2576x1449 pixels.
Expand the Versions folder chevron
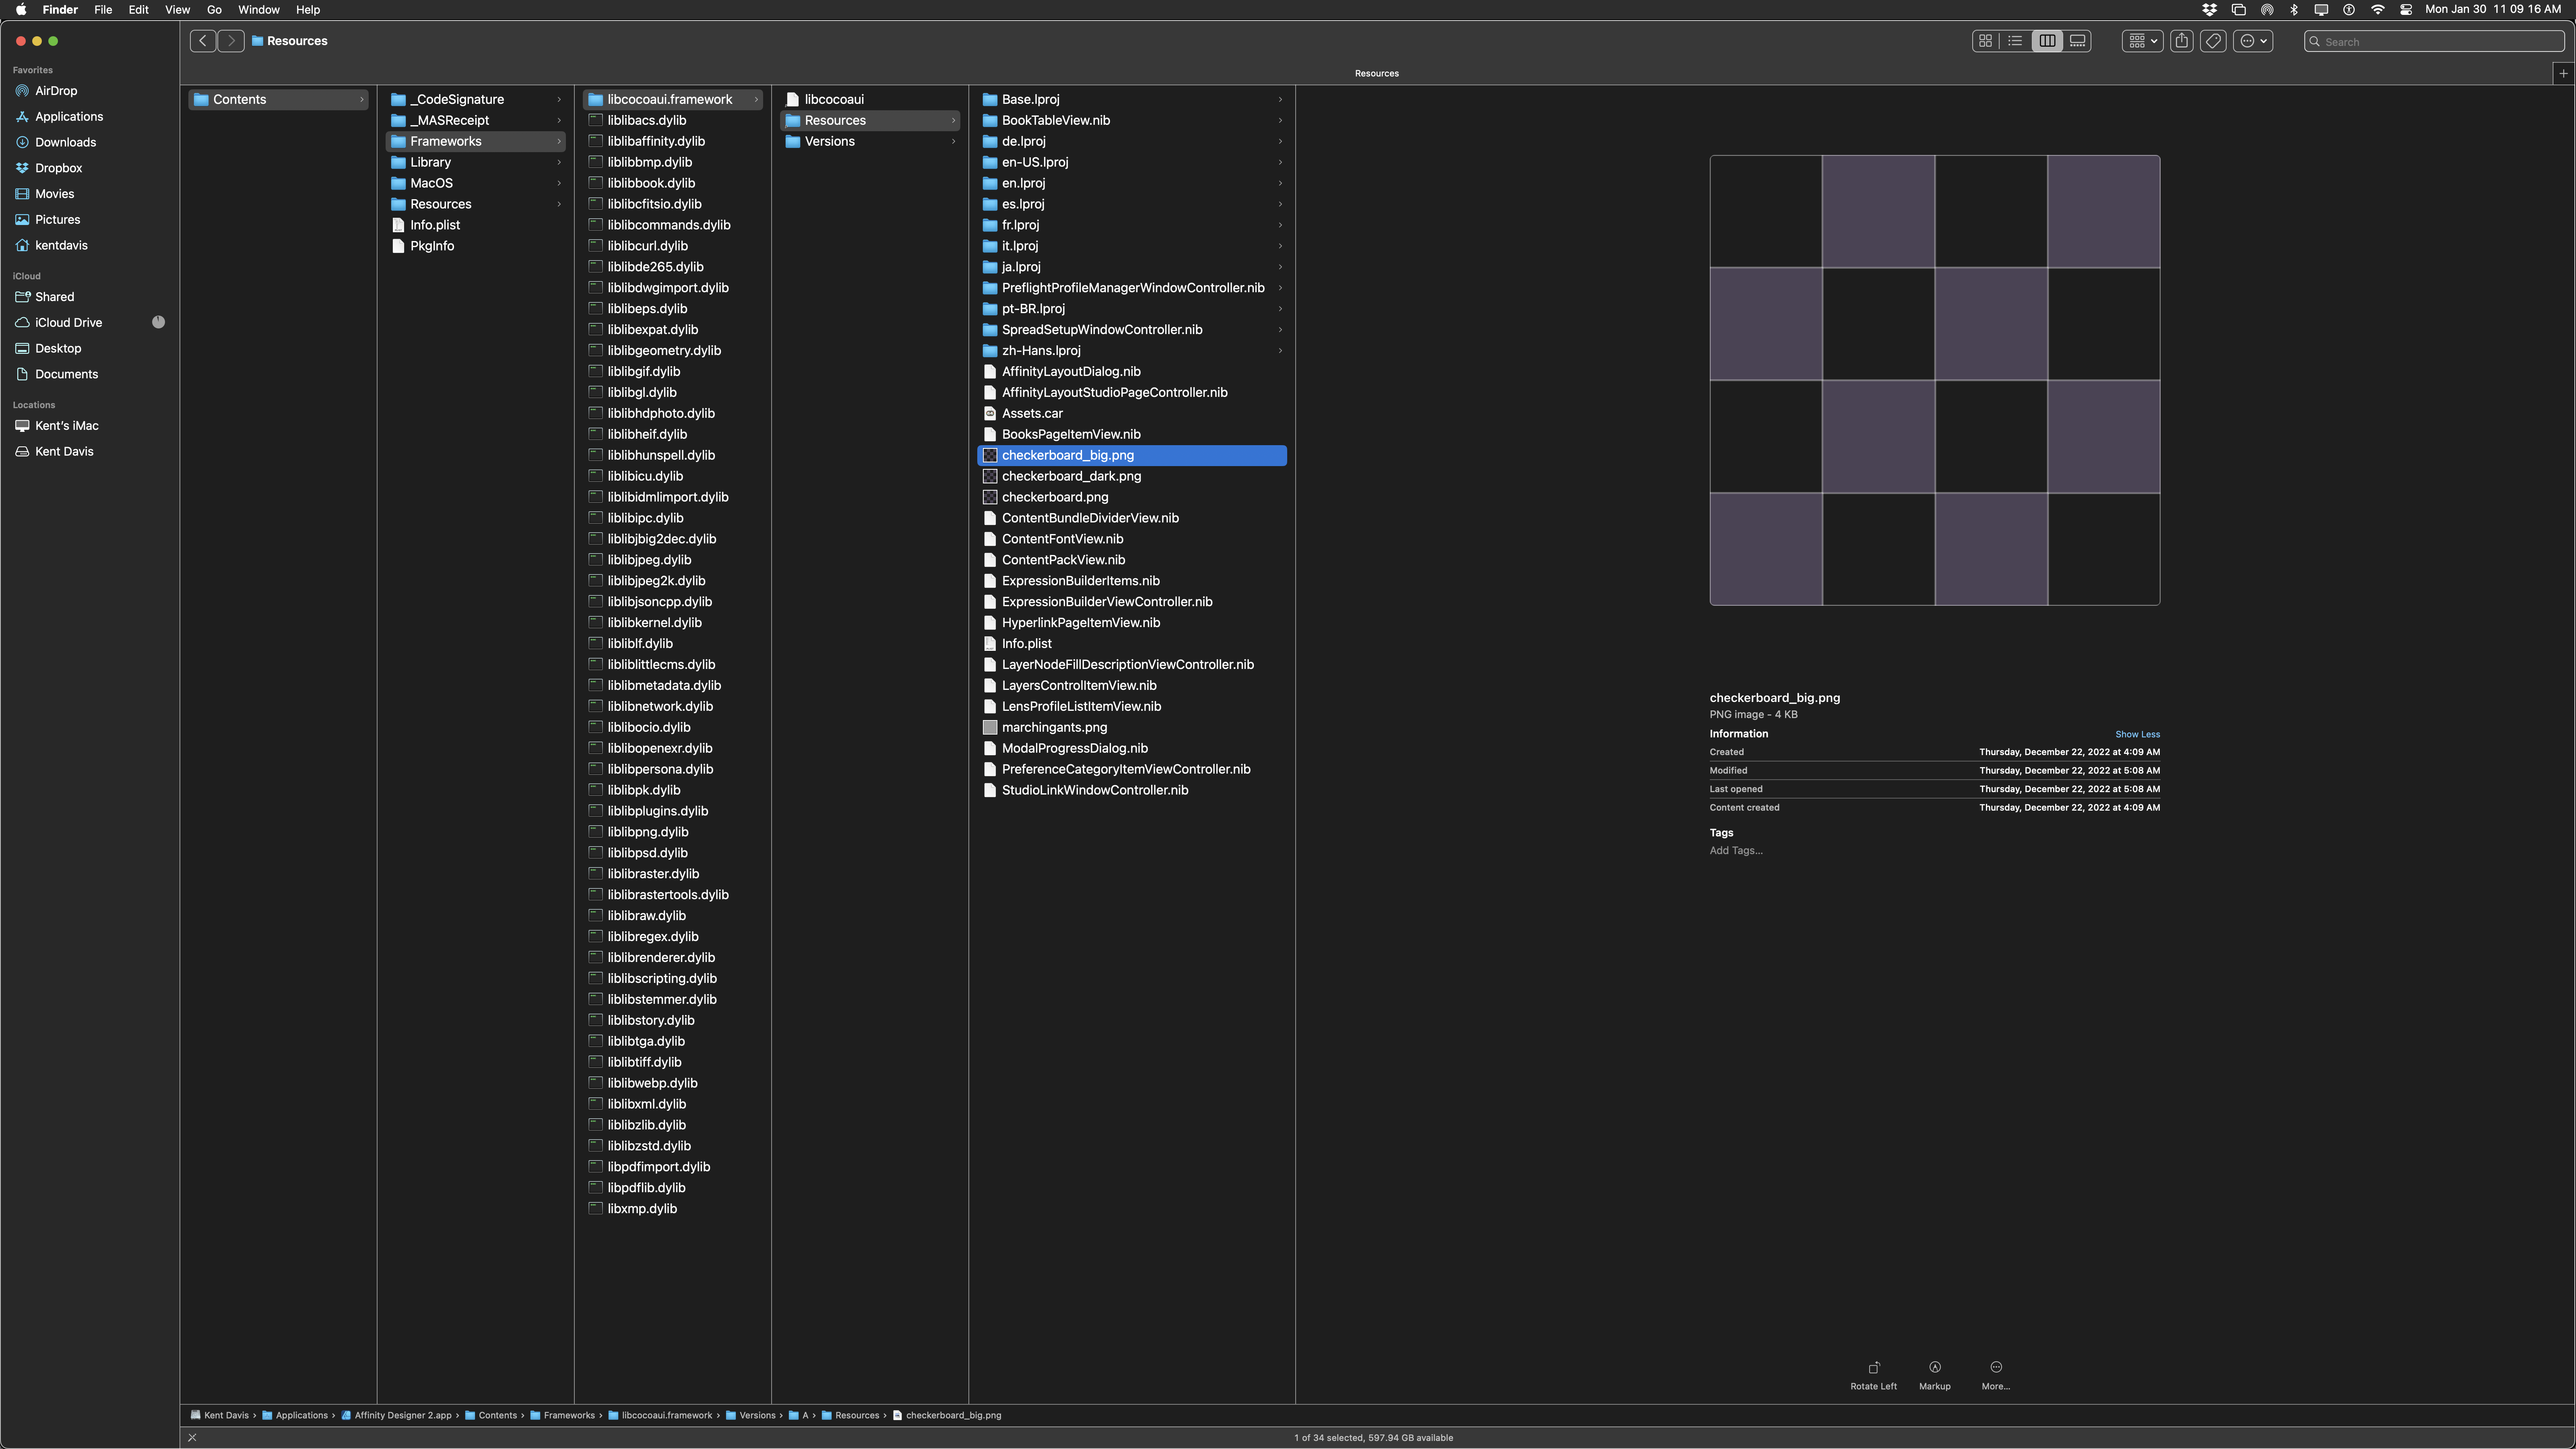(x=953, y=141)
